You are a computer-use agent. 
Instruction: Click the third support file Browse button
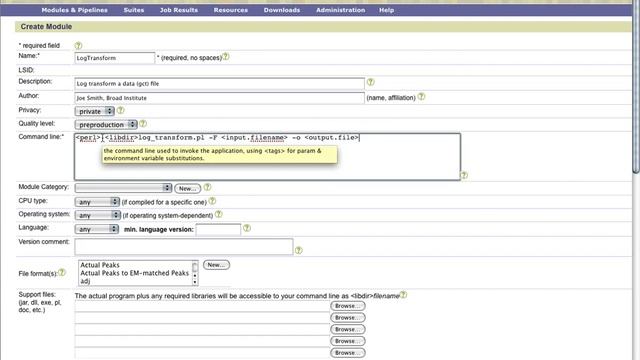348,329
